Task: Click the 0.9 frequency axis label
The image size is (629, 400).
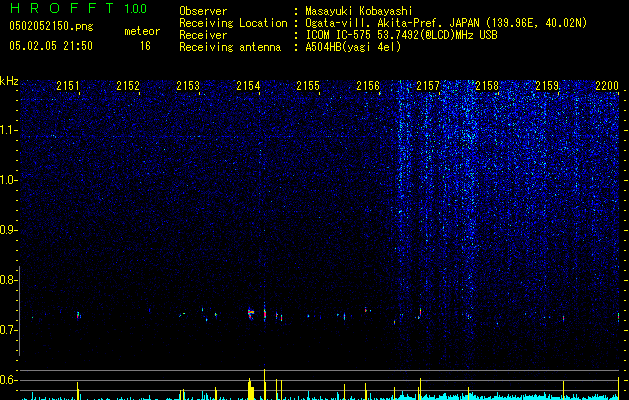Action: point(8,230)
